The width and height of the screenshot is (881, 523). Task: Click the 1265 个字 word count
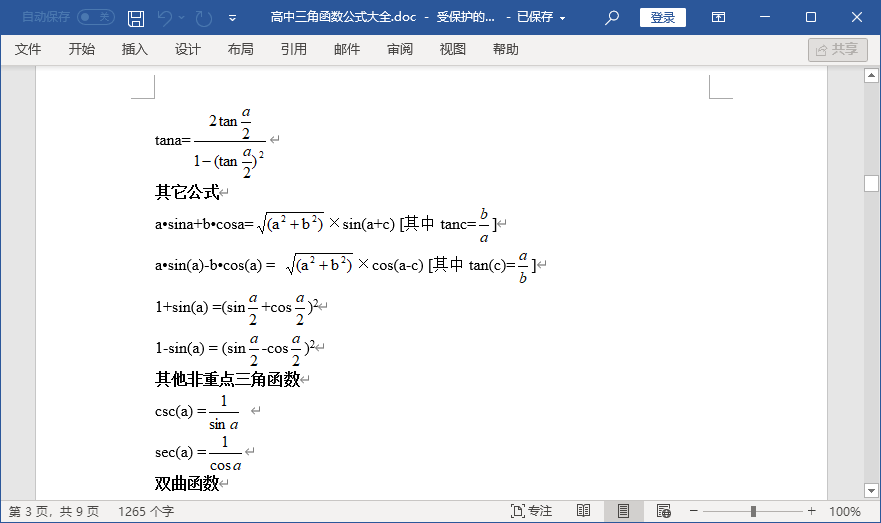(146, 511)
